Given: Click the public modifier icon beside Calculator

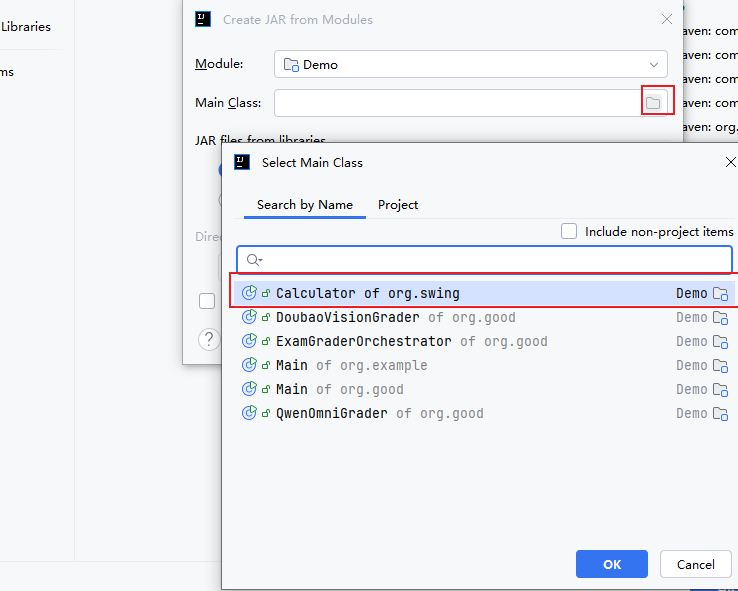Looking at the screenshot, I should pos(266,293).
